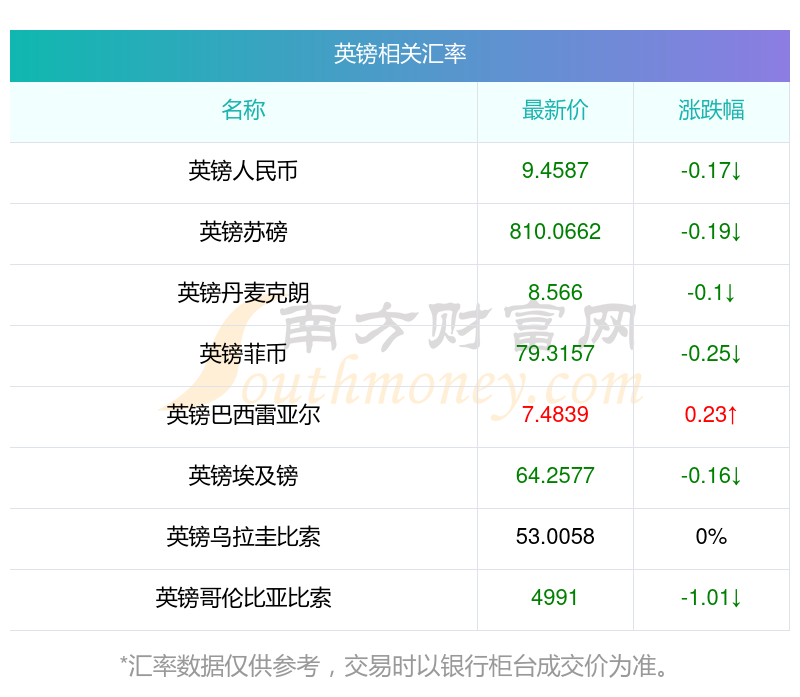Click the 涨跌幅 column header

click(711, 110)
